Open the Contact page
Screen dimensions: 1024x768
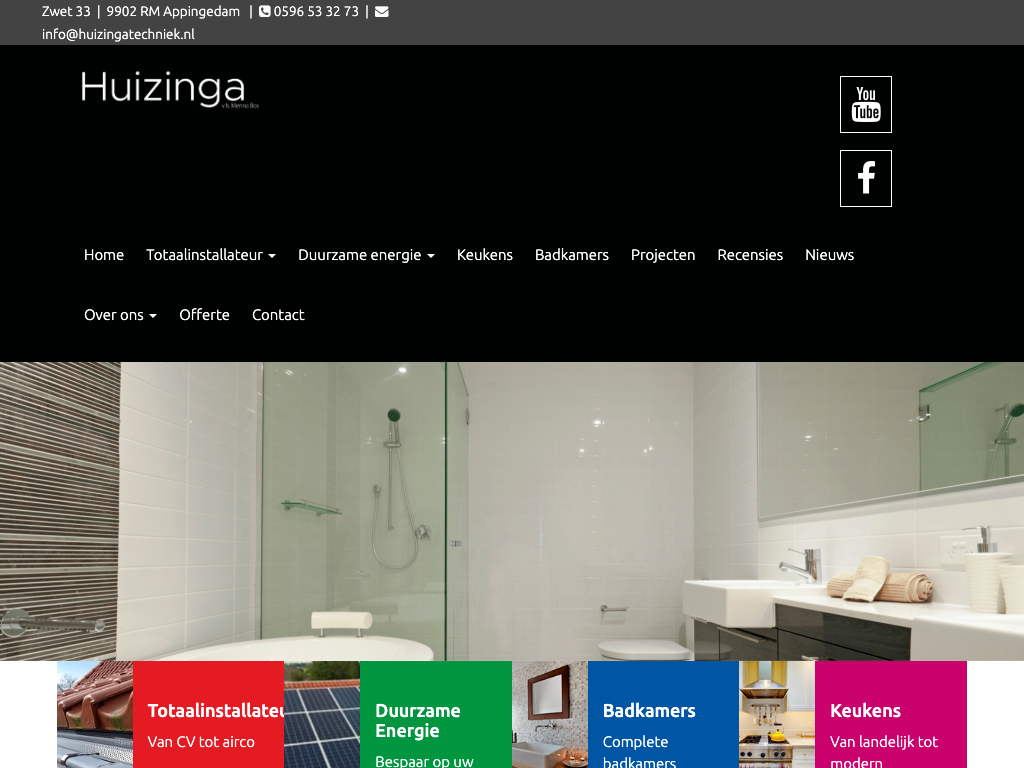(x=278, y=315)
